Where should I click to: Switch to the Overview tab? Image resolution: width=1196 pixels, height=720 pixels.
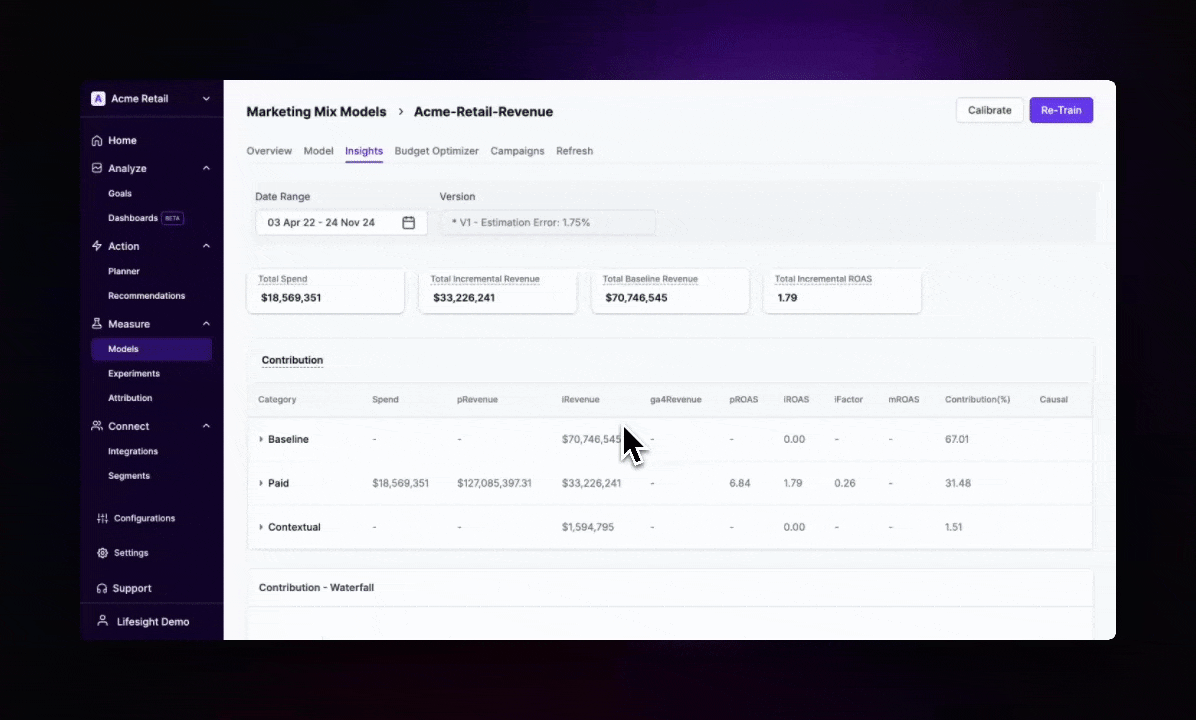269,151
